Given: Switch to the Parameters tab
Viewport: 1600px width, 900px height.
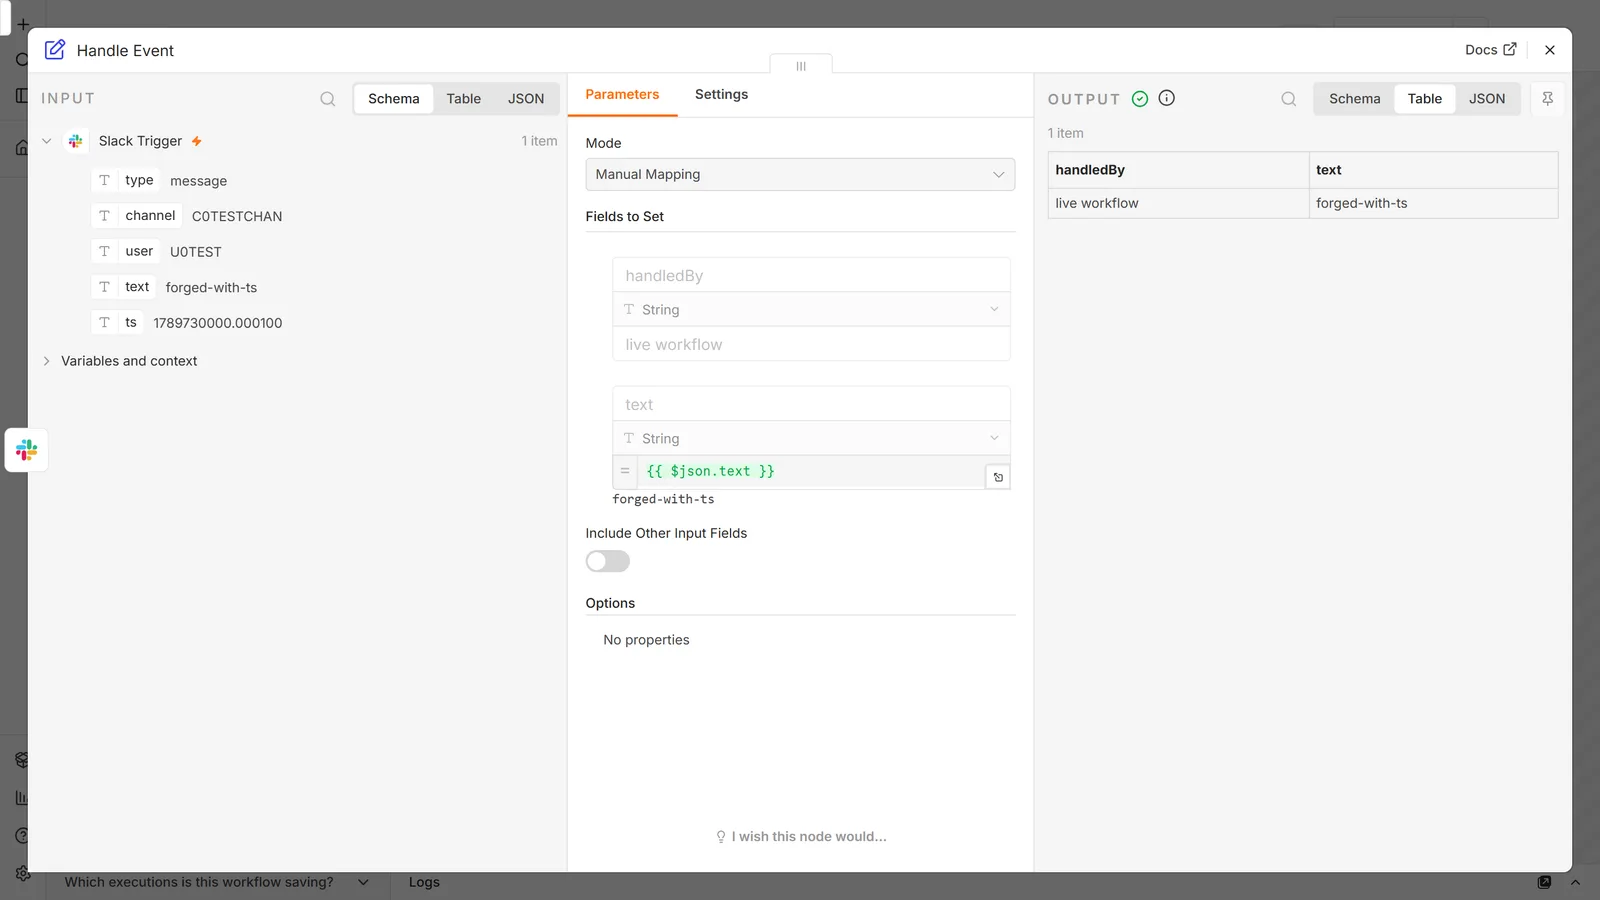Looking at the screenshot, I should [x=622, y=94].
